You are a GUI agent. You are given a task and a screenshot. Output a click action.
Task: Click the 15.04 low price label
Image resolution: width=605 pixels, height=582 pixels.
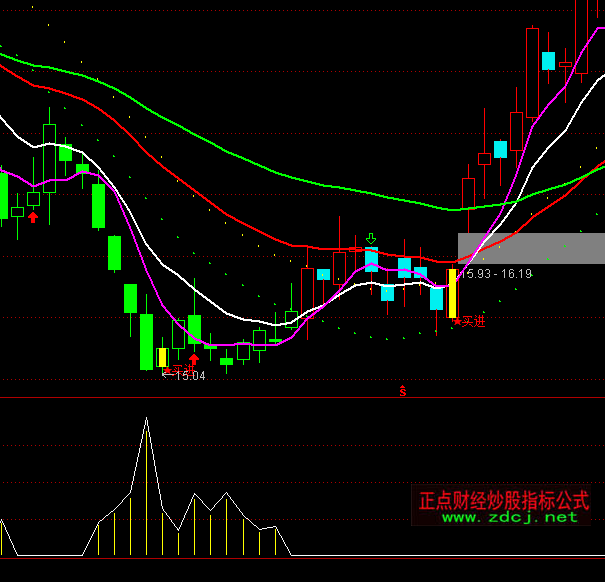coord(188,376)
